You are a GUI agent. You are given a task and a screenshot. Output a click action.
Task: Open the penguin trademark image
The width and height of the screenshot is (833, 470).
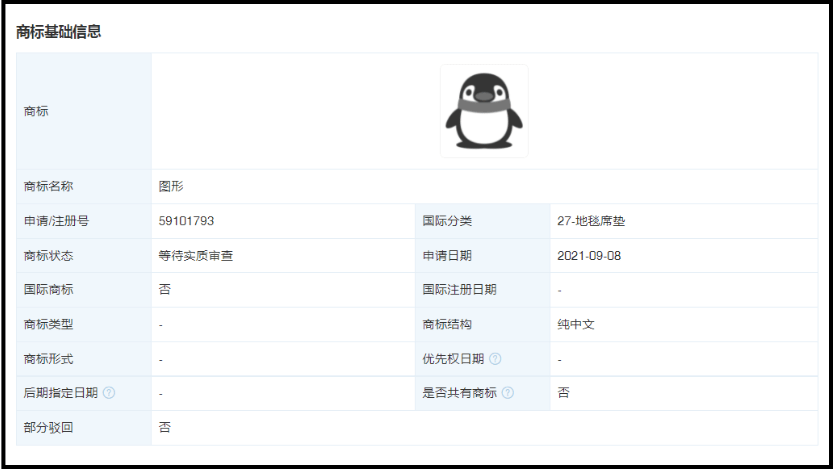[484, 111]
